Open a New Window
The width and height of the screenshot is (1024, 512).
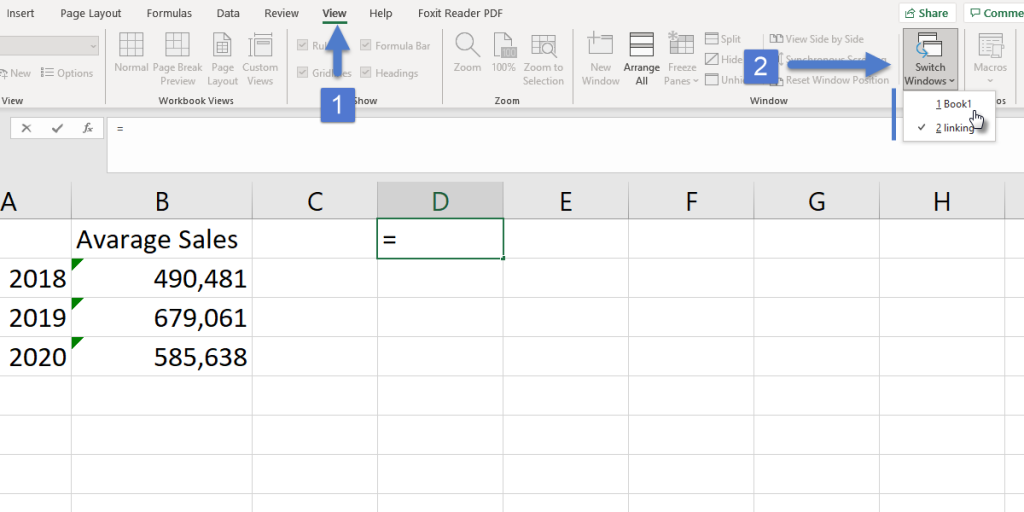tap(600, 58)
